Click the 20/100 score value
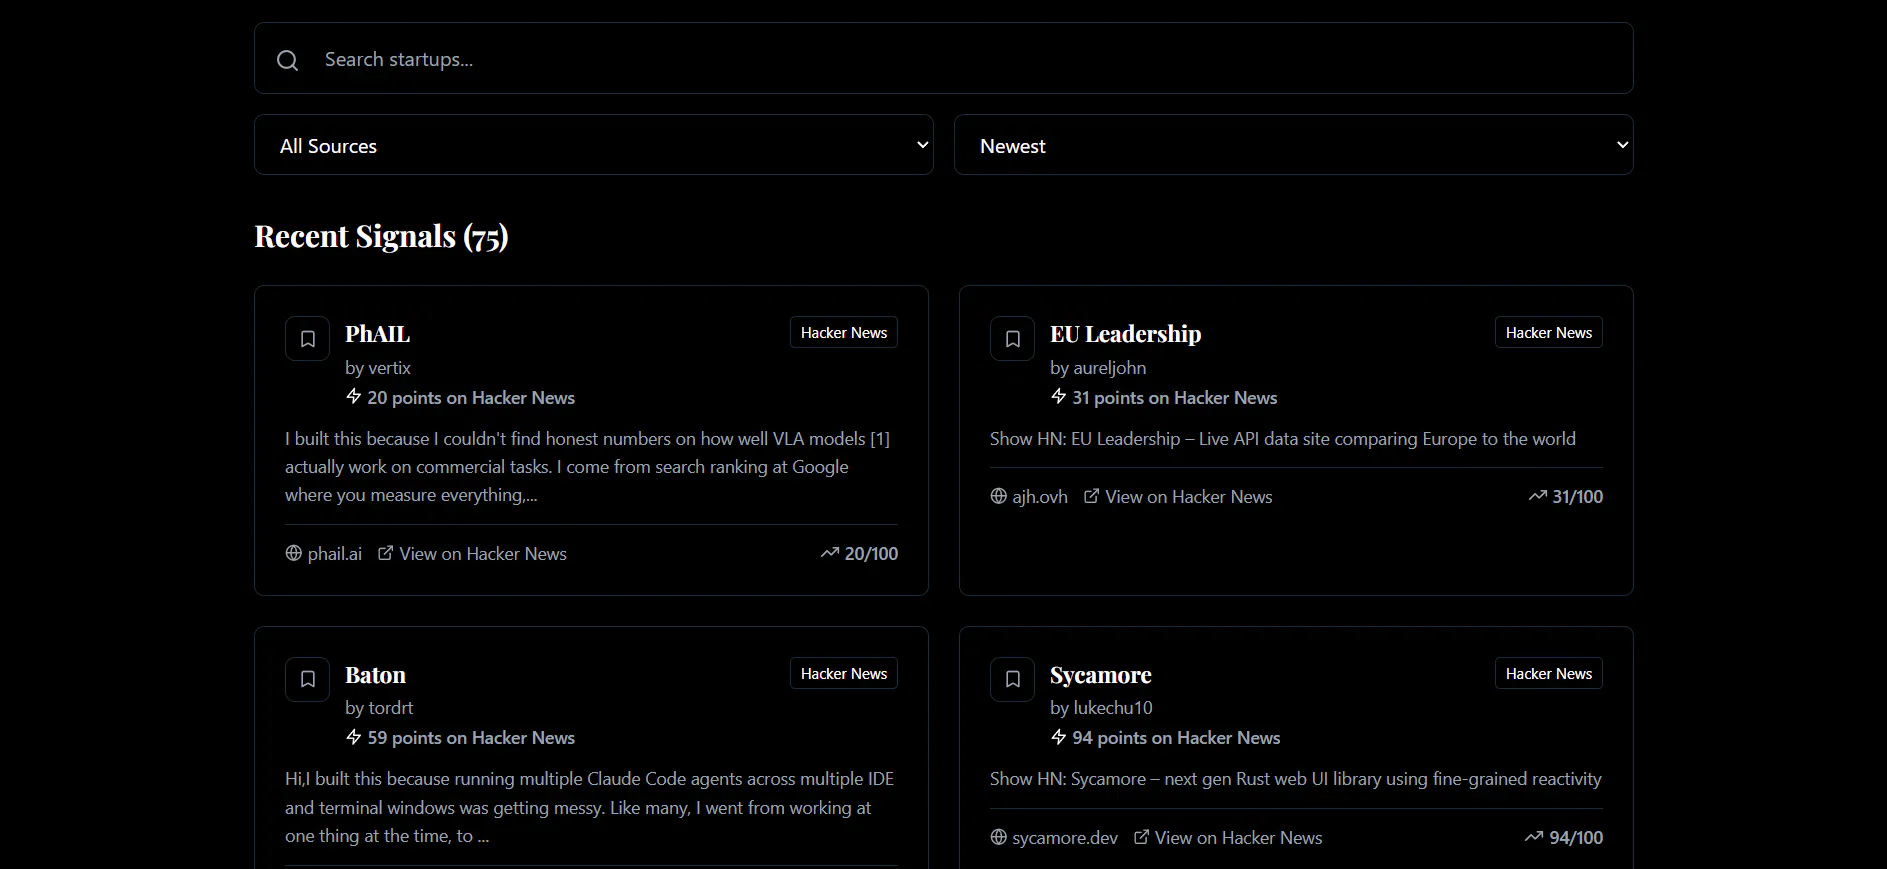 click(871, 553)
